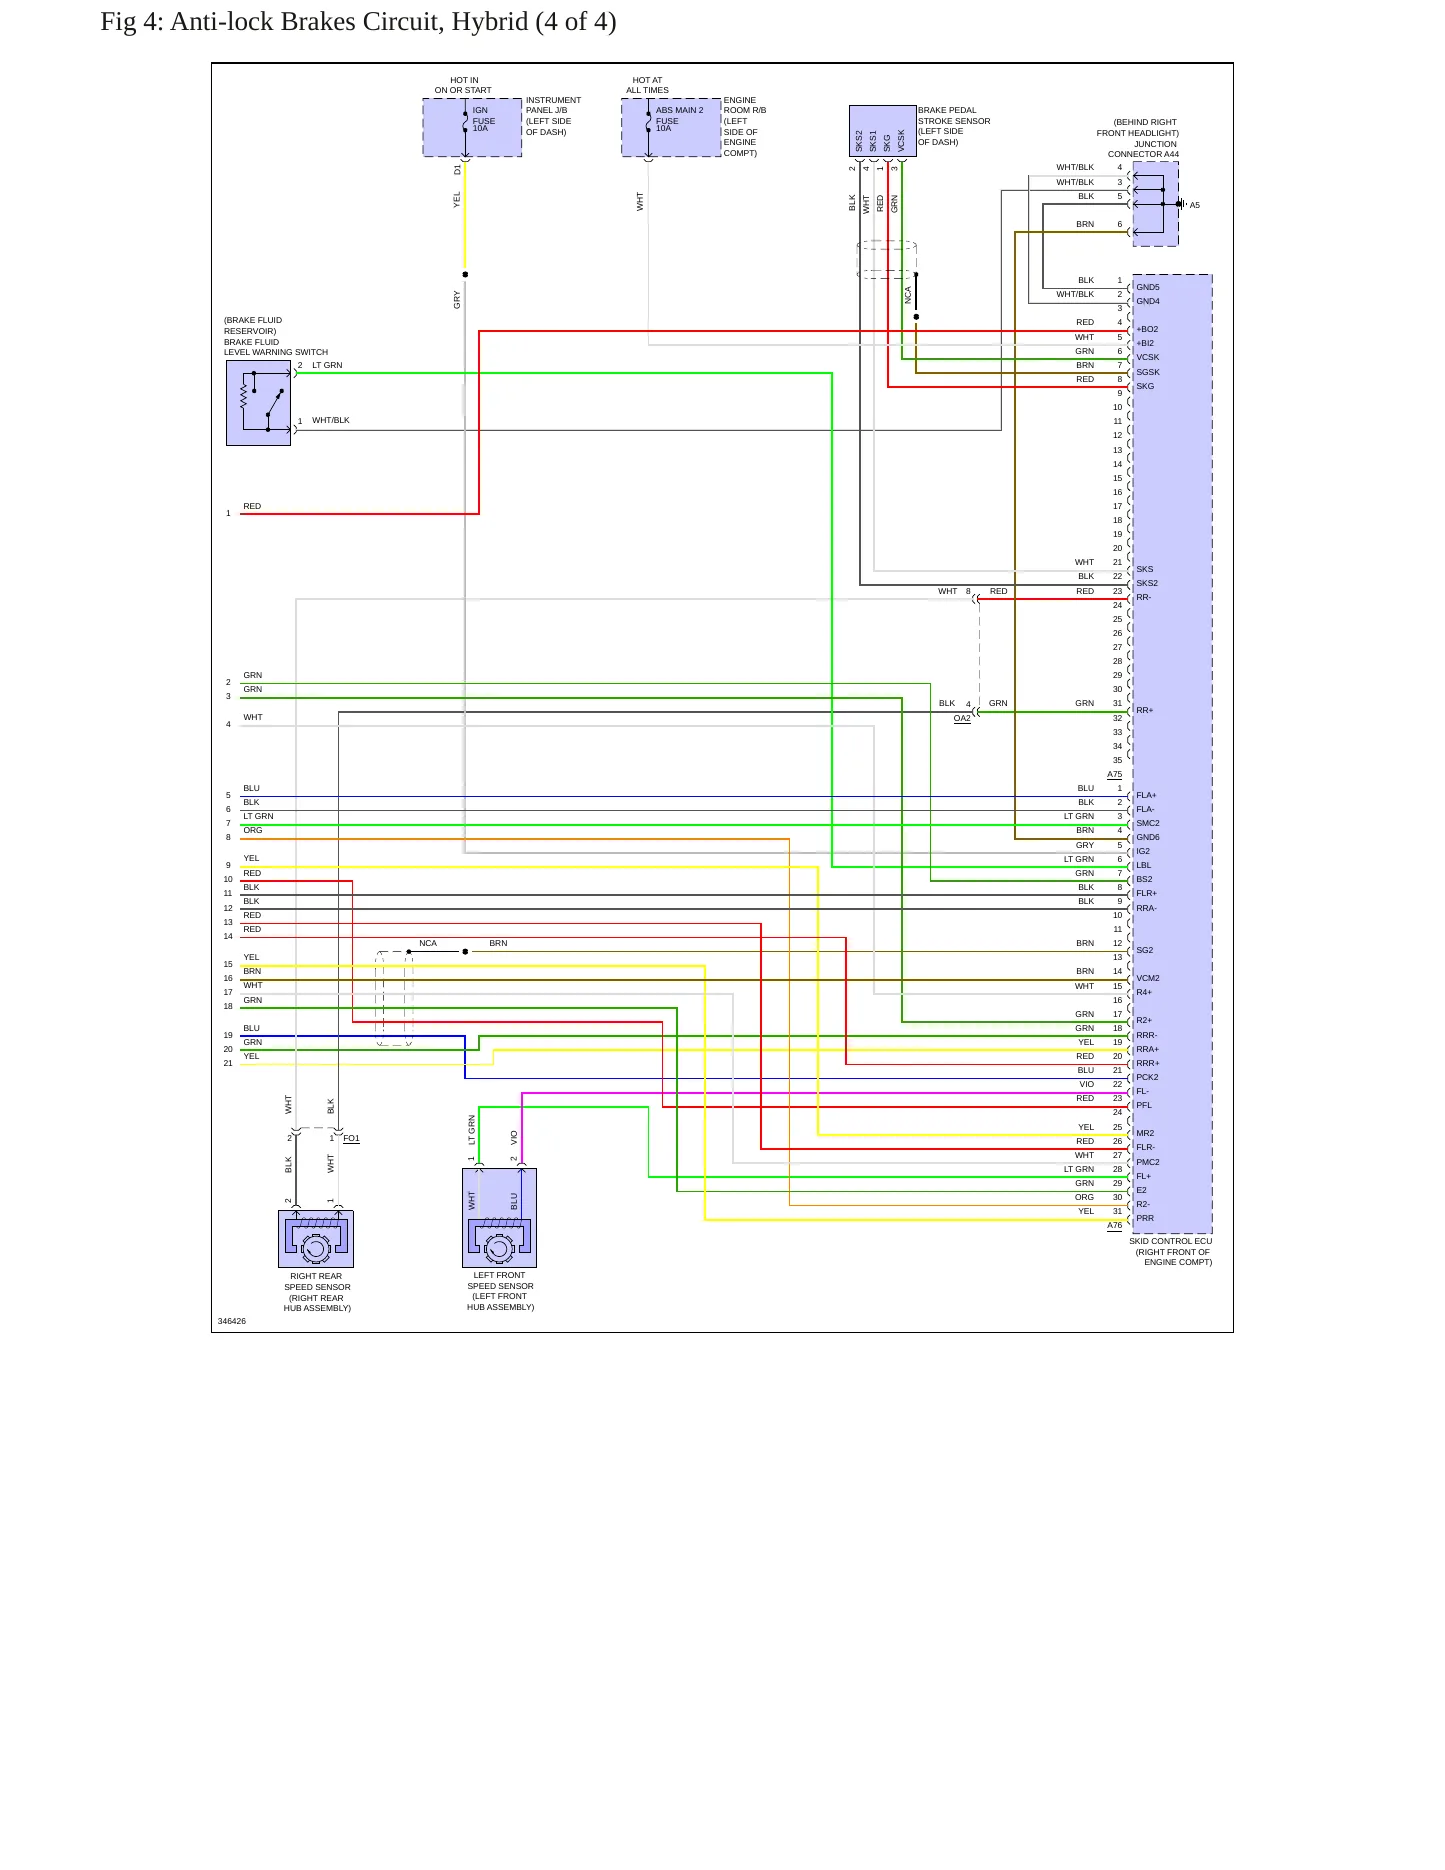Click the E2 terminal label
This screenshot has width=1445, height=1870.
tap(1141, 1190)
